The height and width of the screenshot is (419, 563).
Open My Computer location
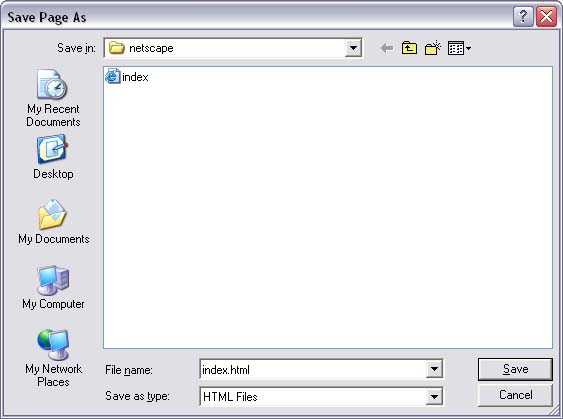tap(53, 287)
